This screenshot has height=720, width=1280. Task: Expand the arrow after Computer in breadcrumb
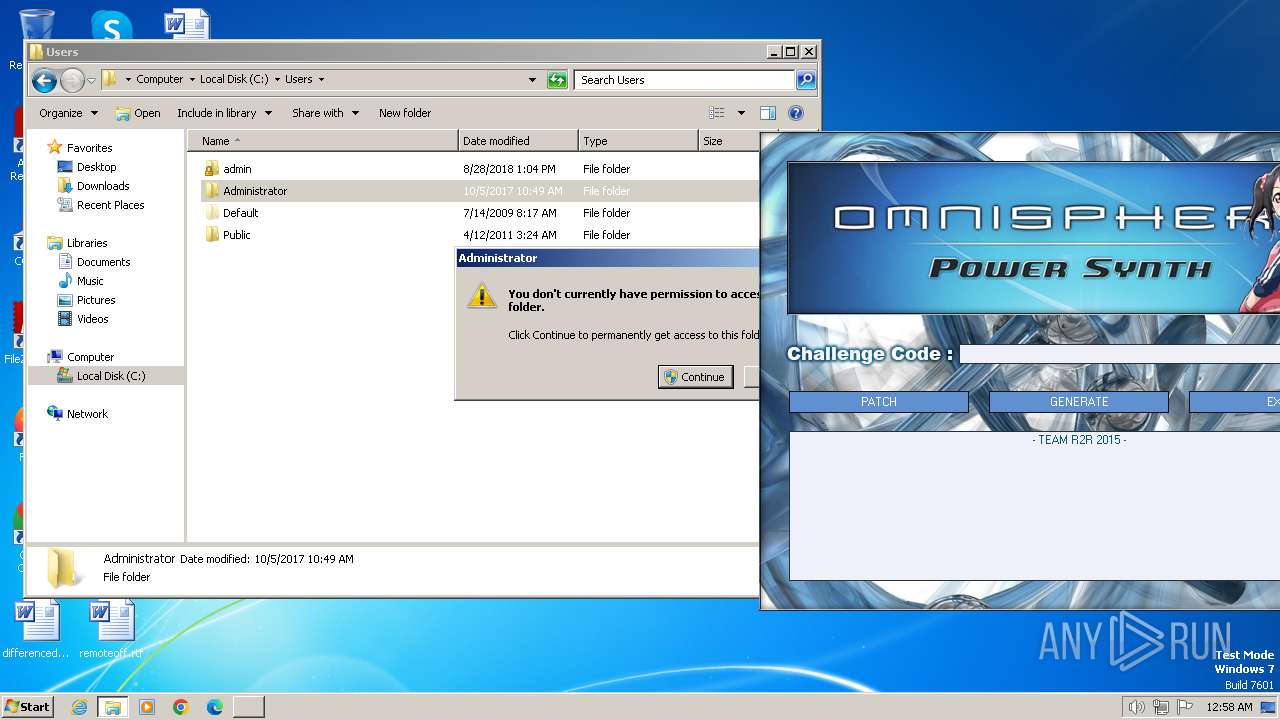pos(192,80)
